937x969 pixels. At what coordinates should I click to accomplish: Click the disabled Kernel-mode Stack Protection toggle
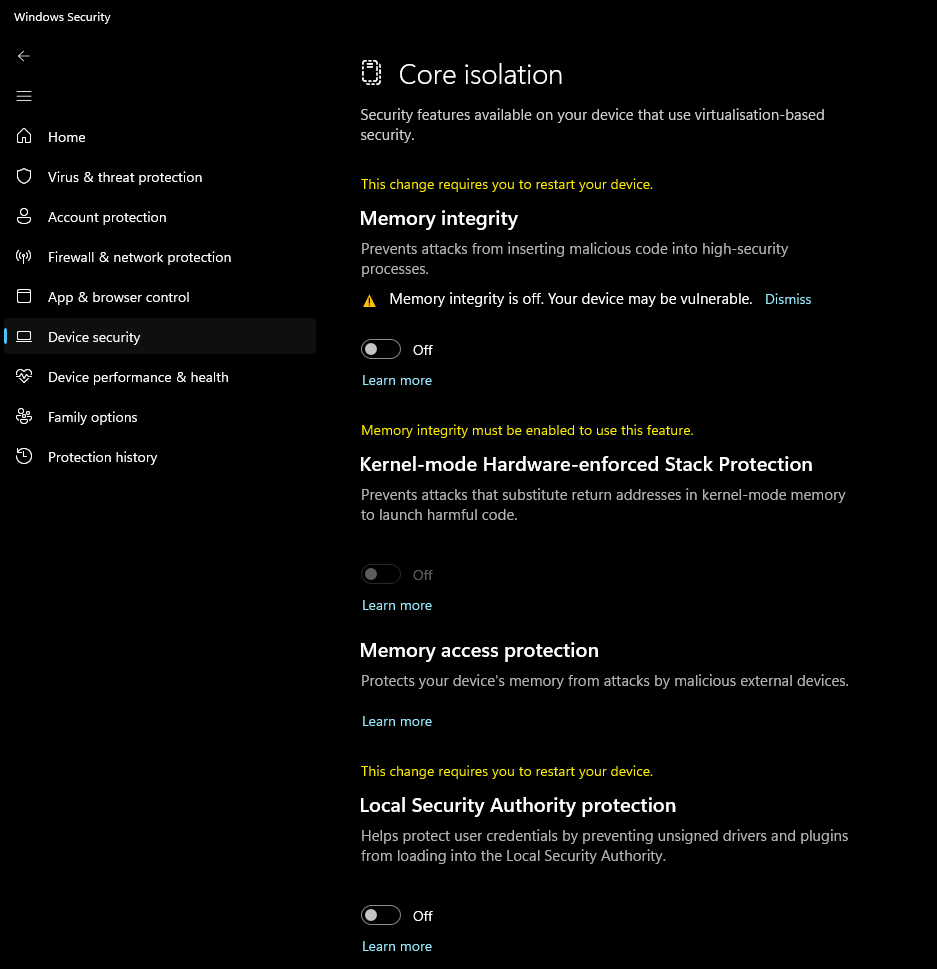coord(381,574)
